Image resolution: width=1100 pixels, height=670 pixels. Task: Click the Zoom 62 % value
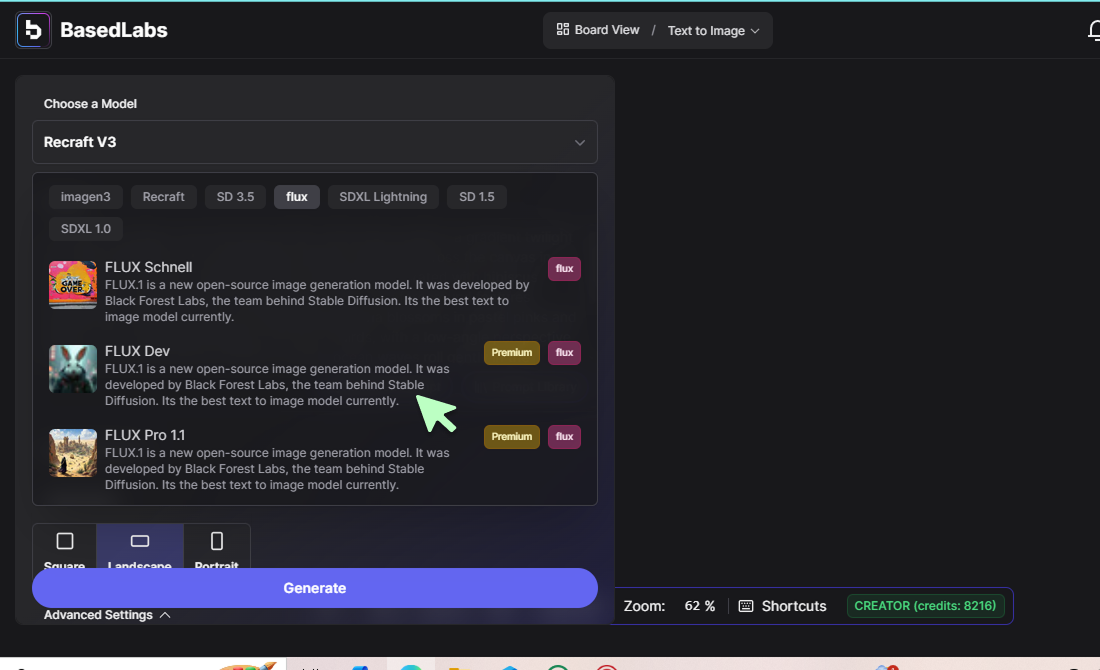coord(699,606)
